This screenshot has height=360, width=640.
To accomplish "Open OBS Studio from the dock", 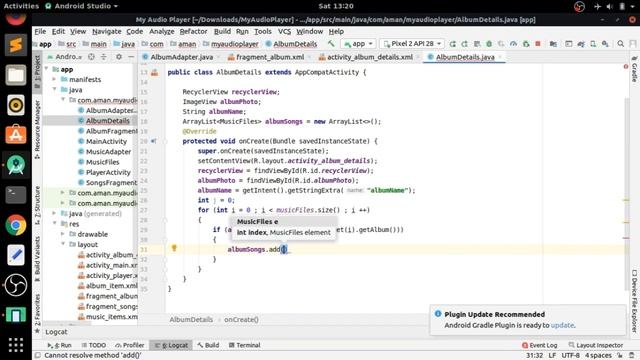I will coord(16,285).
